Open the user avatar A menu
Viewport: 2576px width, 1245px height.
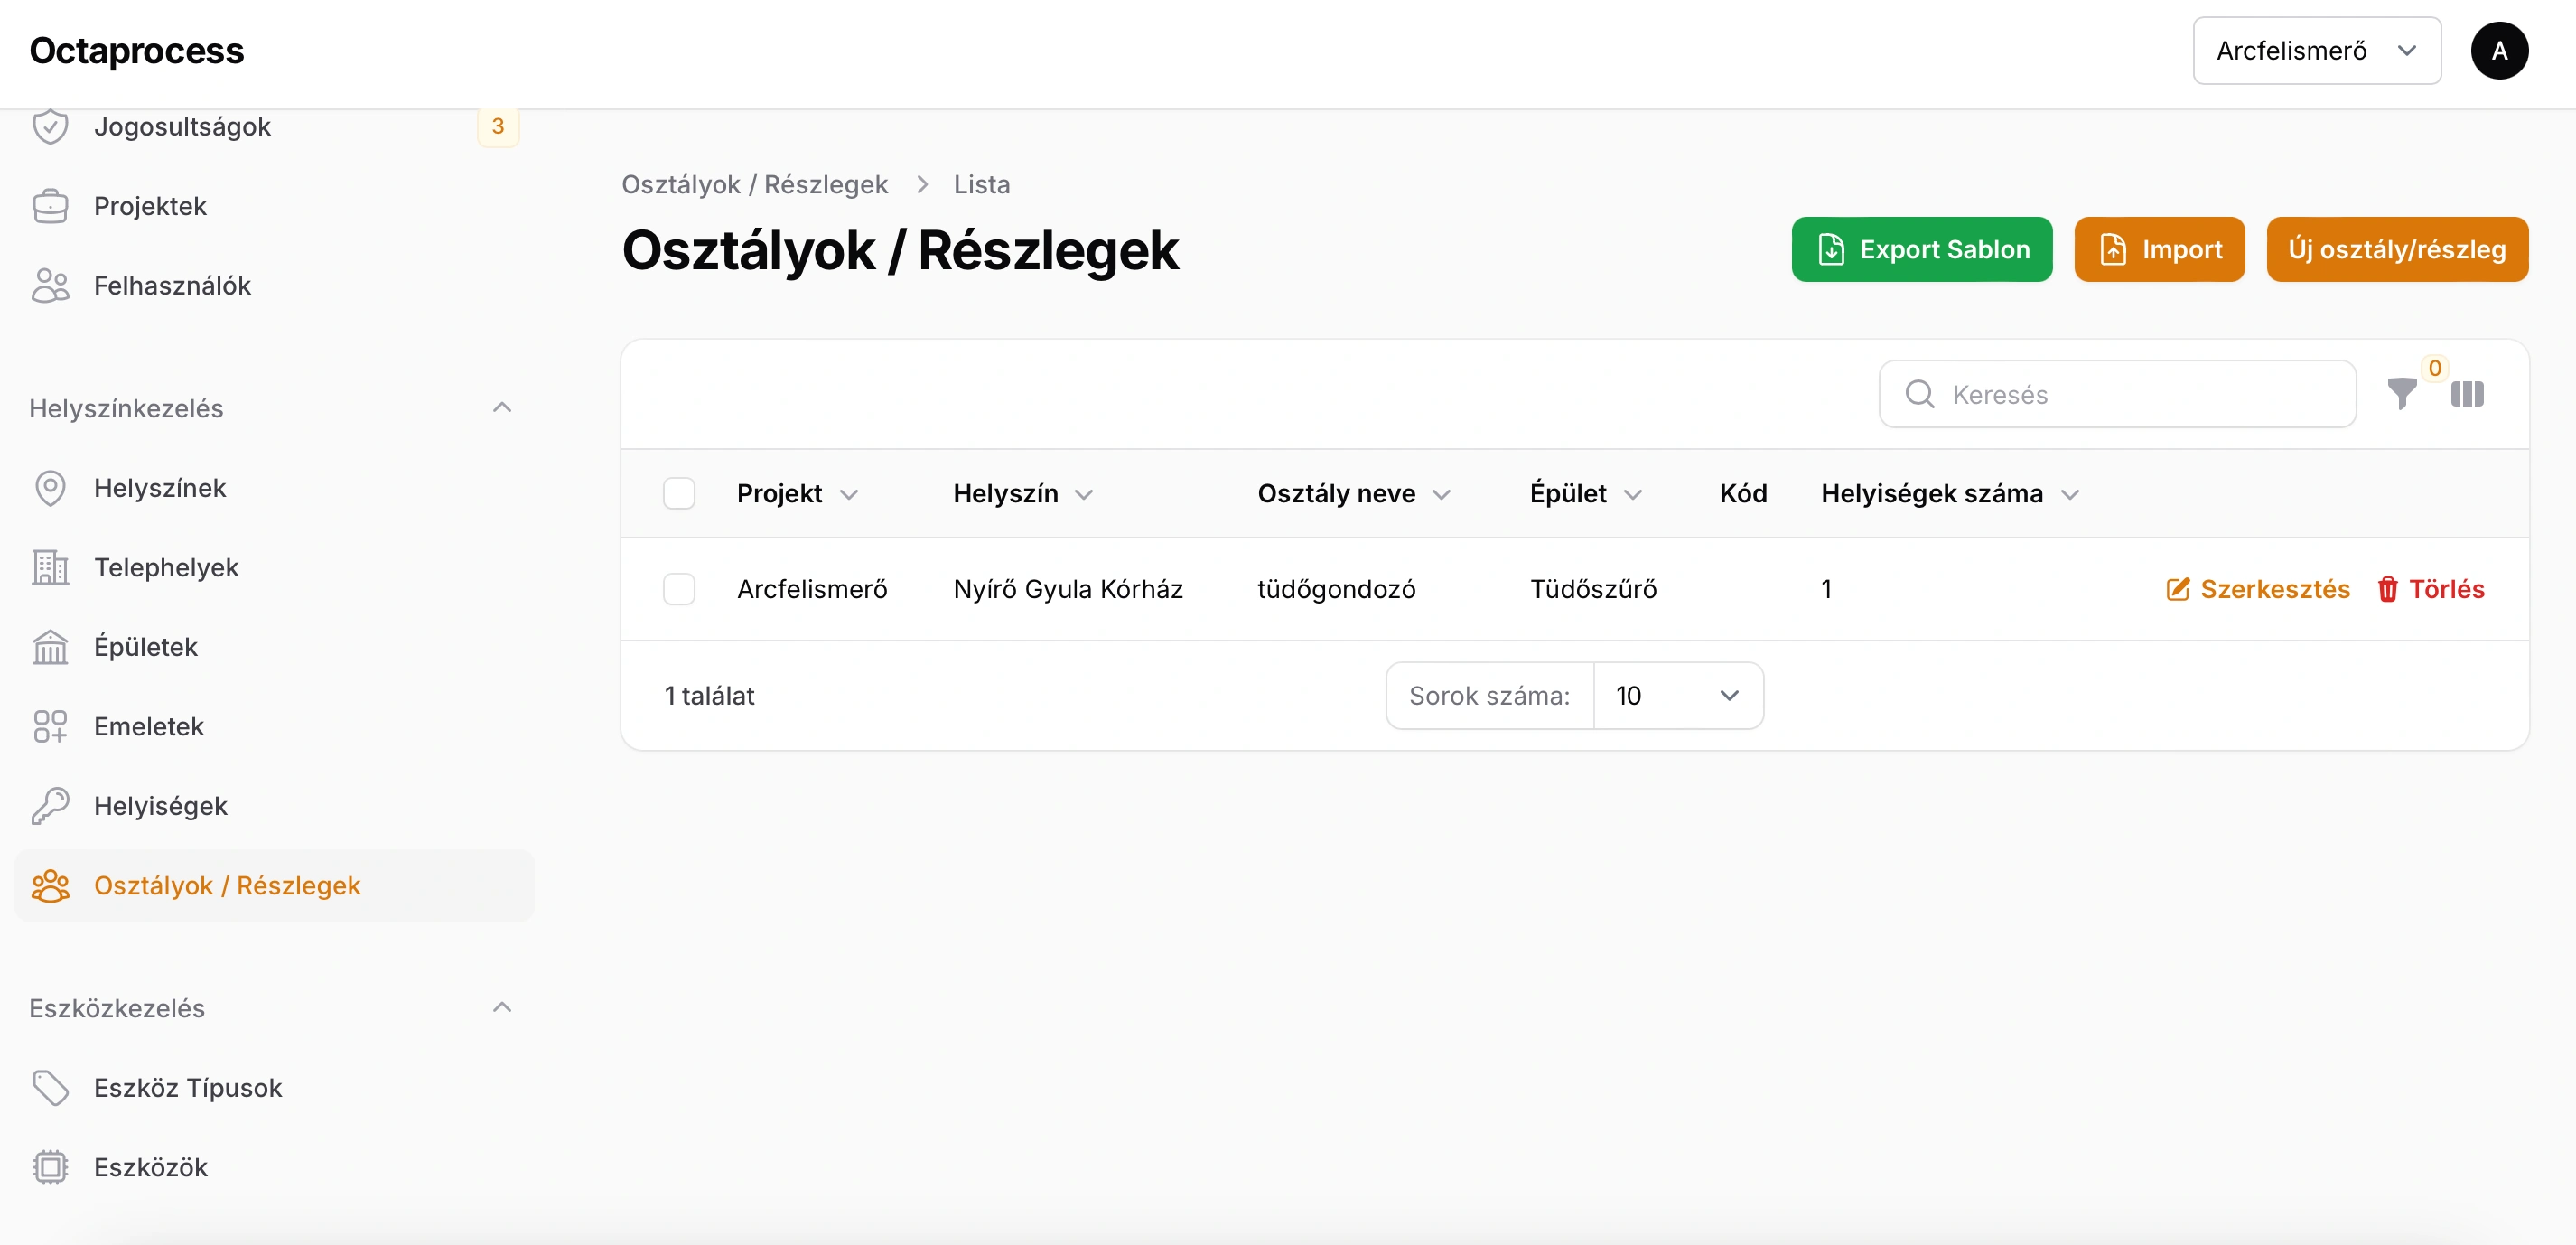point(2498,51)
